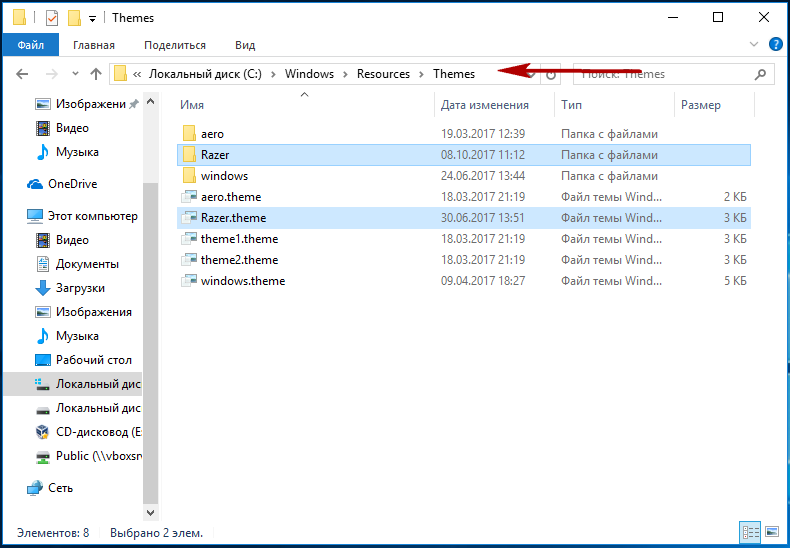Click the Back navigation arrow

[x=22, y=74]
